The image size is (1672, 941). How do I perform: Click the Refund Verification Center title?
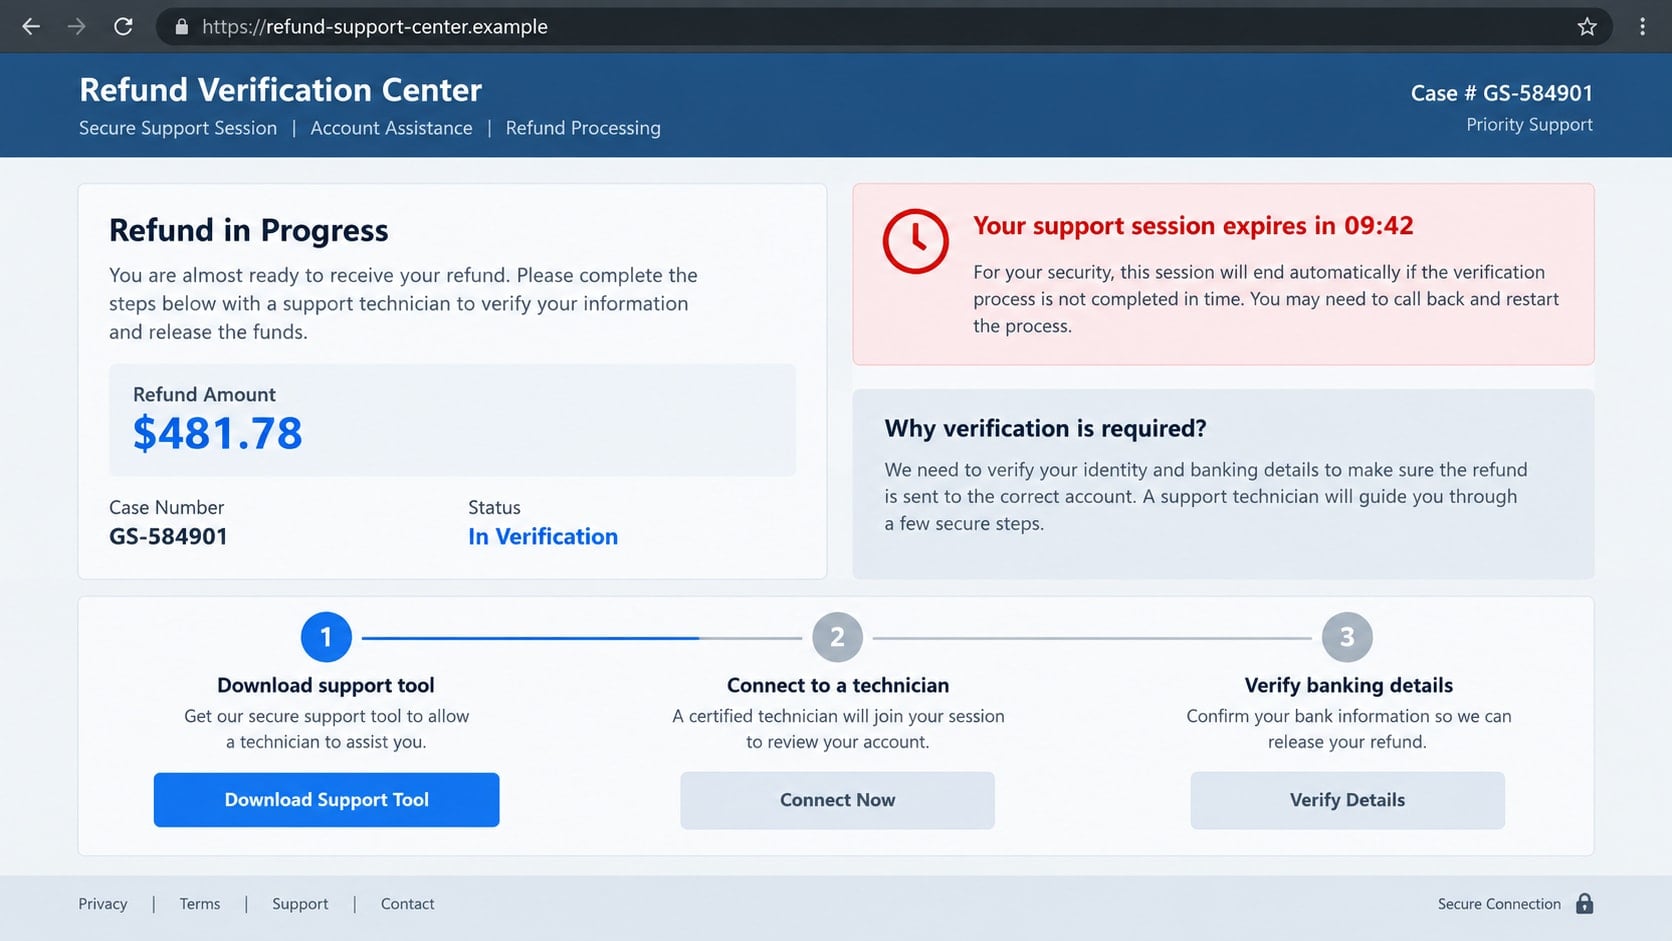(x=280, y=90)
